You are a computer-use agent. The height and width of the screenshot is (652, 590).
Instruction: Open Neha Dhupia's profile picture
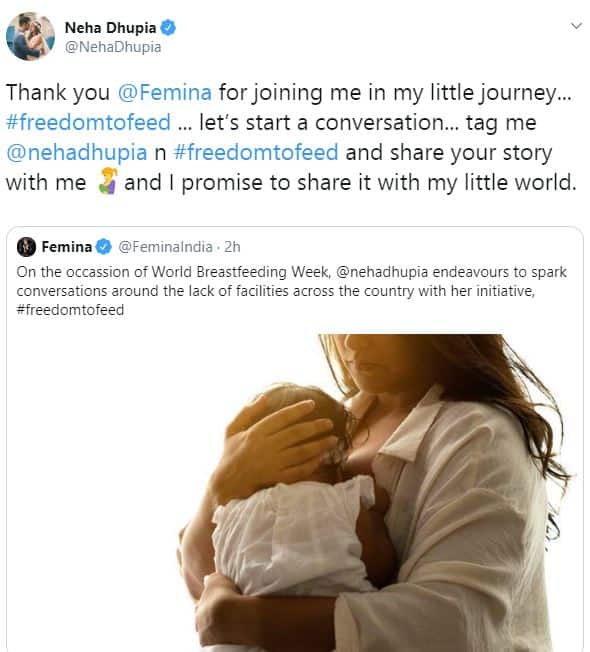30,36
